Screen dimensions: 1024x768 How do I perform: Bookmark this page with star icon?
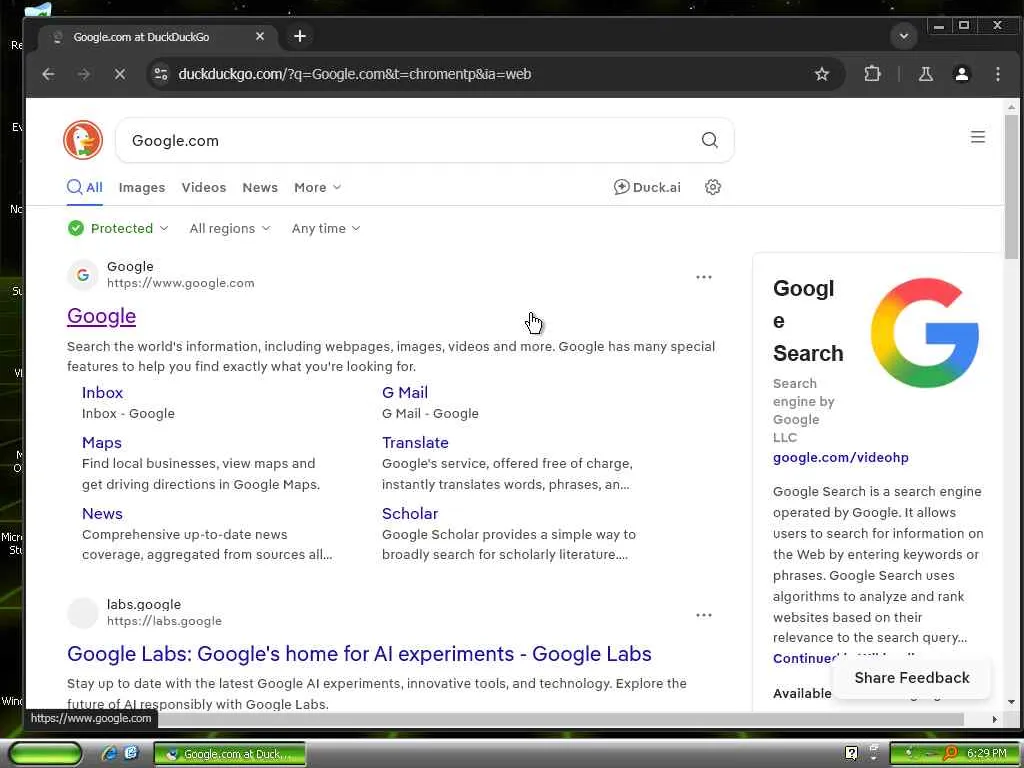click(822, 74)
